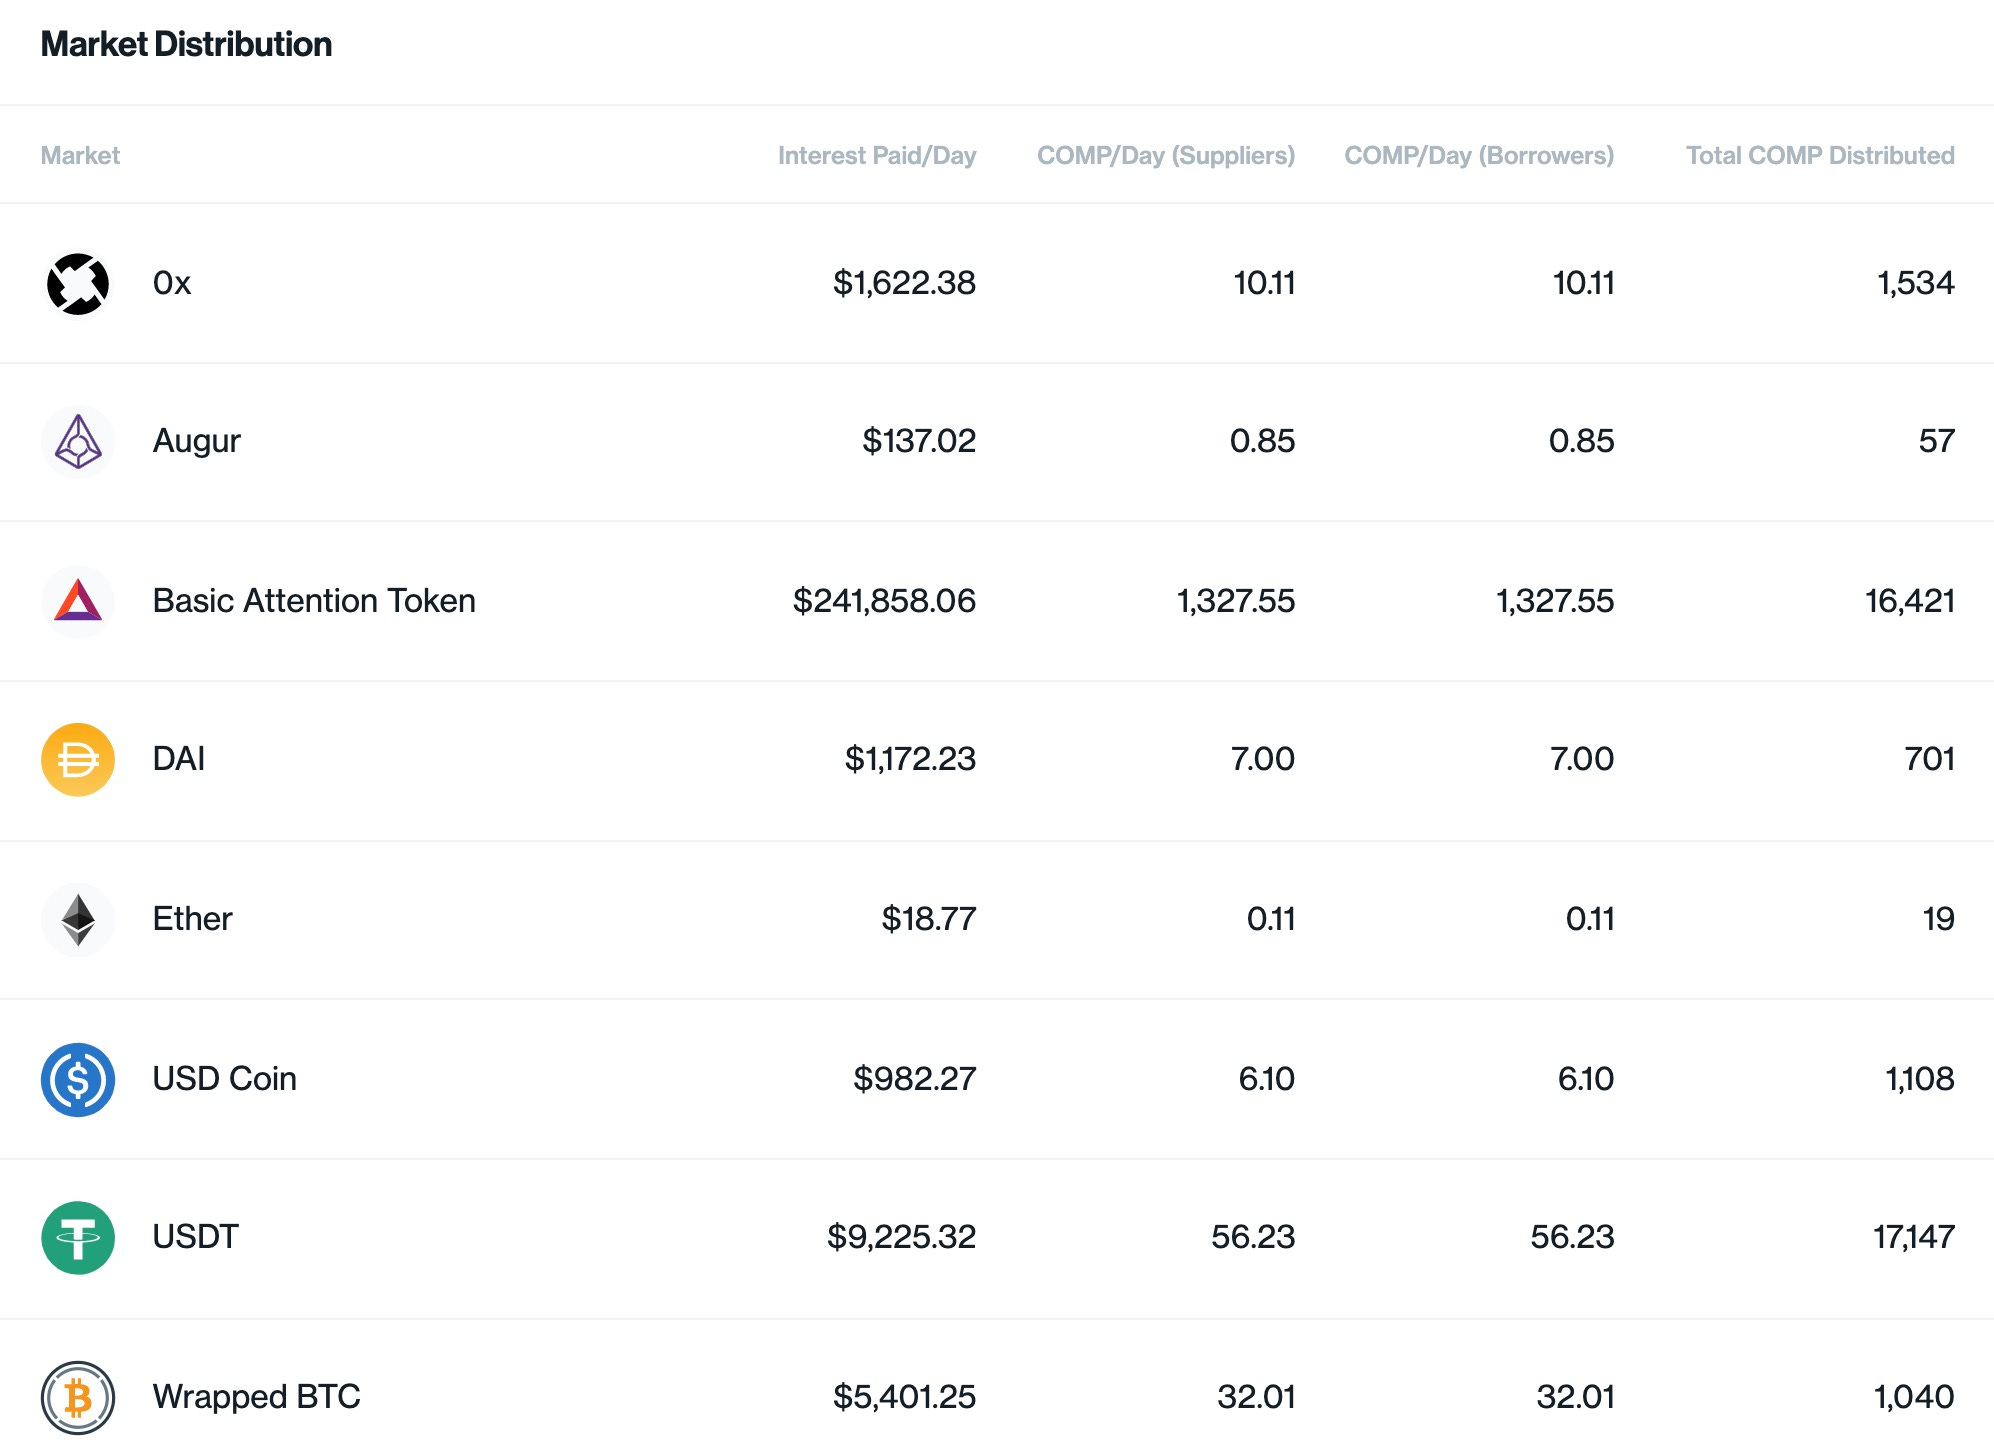This screenshot has width=1994, height=1450.
Task: Open the Augur market name
Action: coord(197,442)
